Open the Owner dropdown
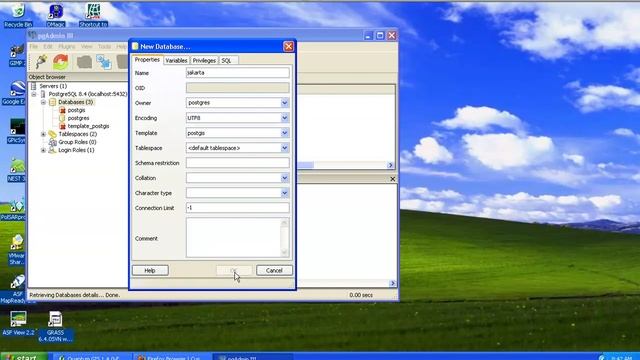The height and width of the screenshot is (360, 640). [284, 103]
